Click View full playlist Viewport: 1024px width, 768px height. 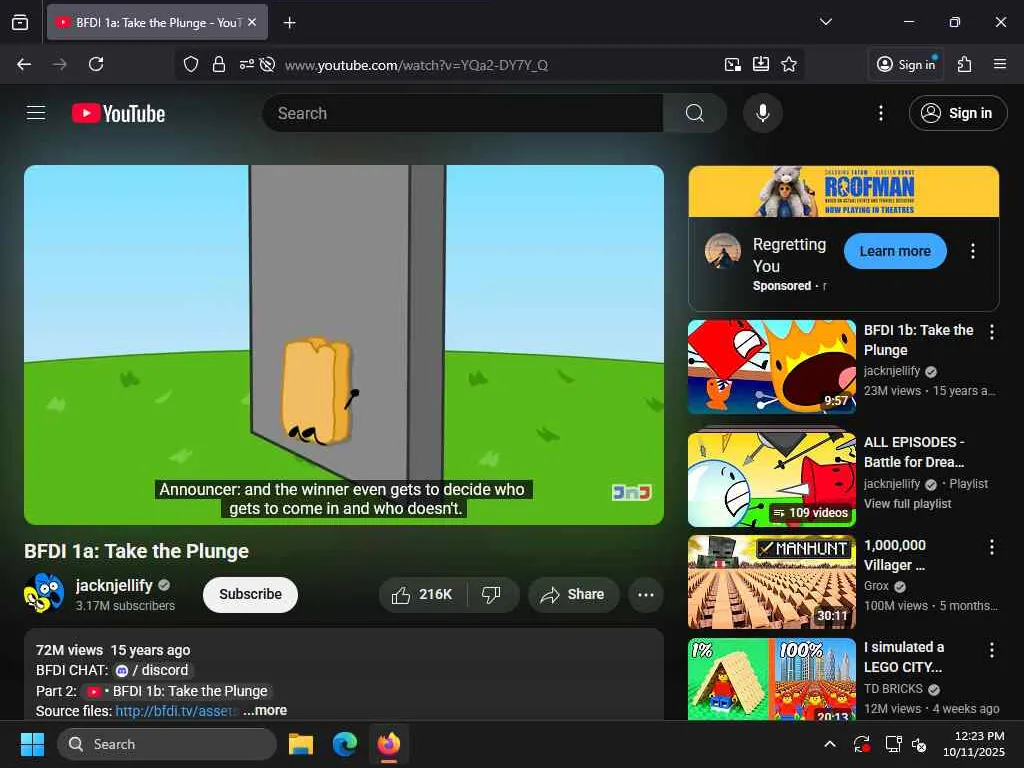coord(907,504)
